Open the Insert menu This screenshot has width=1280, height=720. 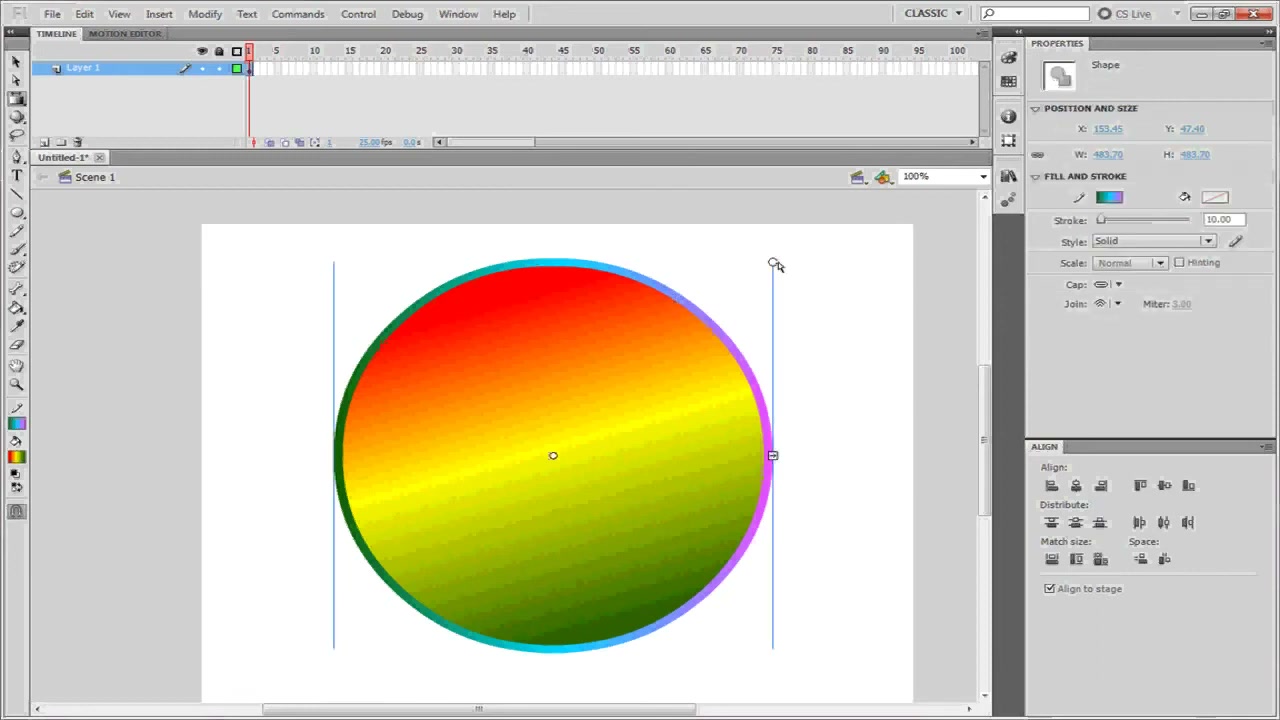(159, 14)
